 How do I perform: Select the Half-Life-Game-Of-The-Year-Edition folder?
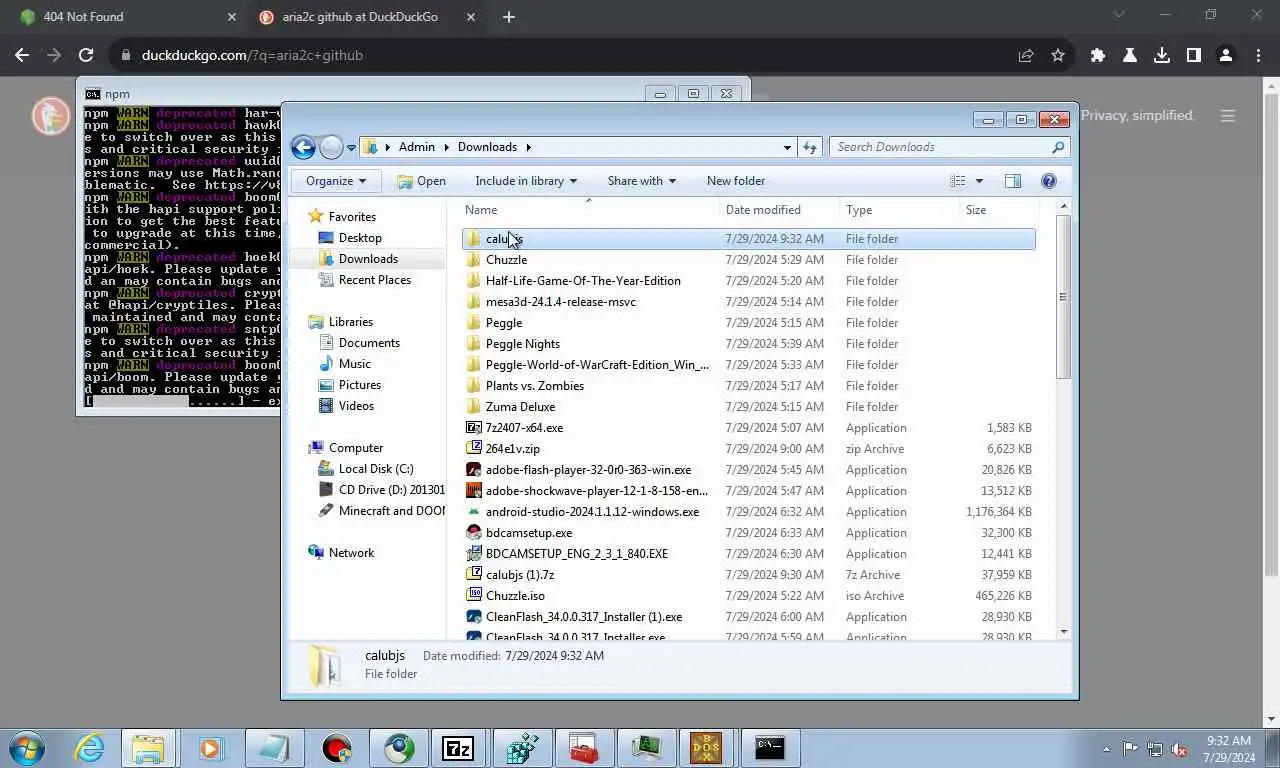coord(748,281)
